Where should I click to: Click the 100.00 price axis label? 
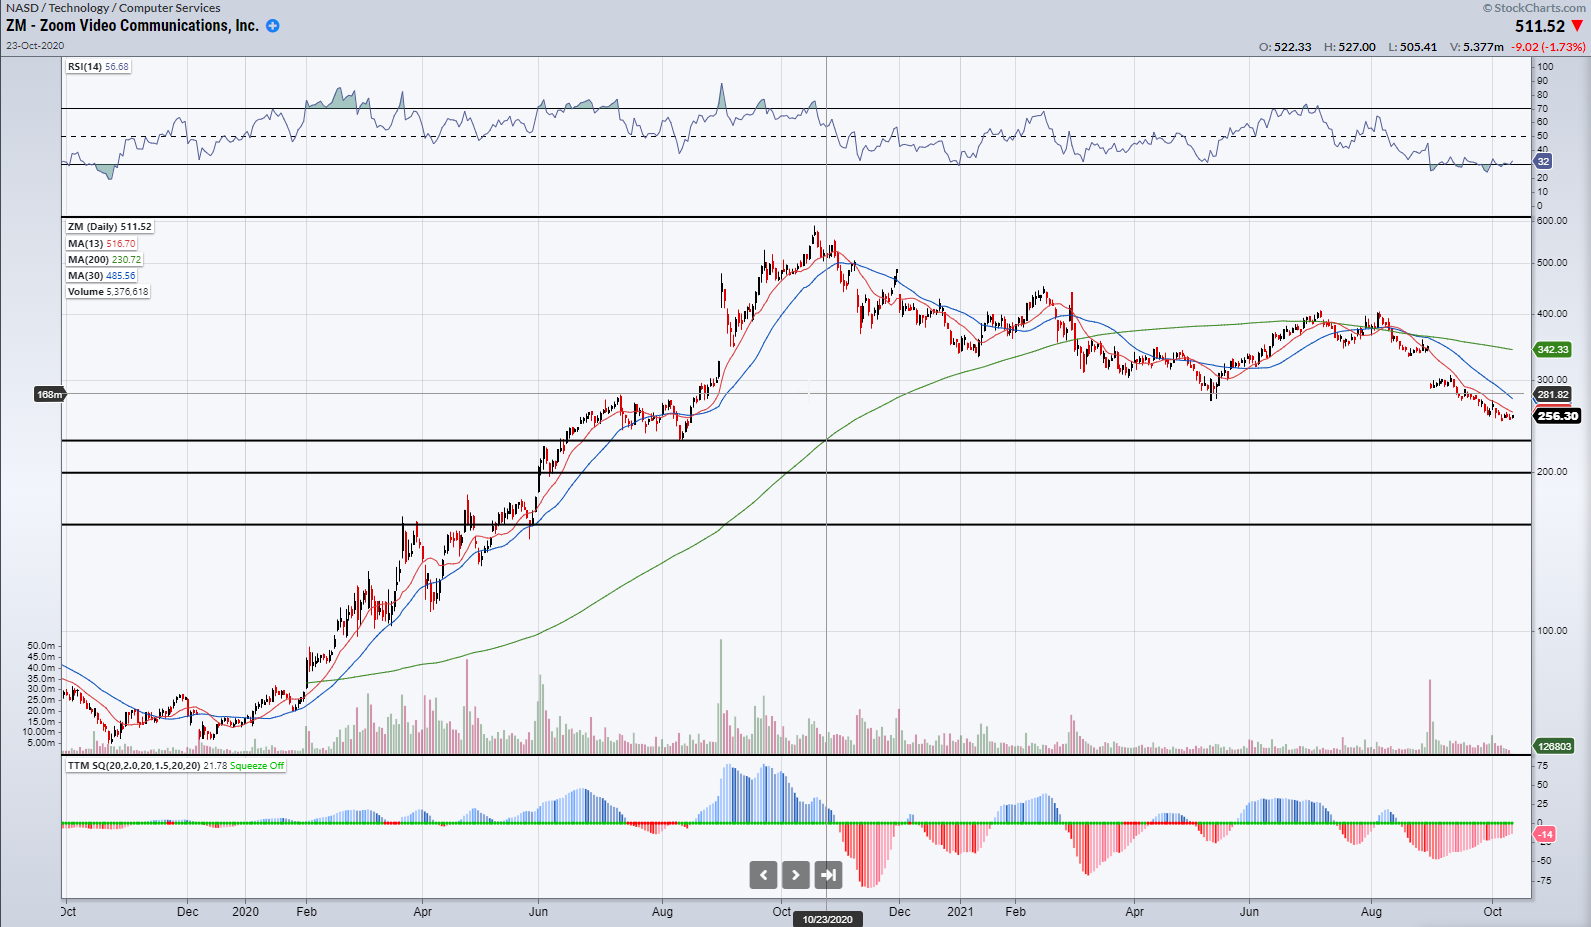(1552, 631)
